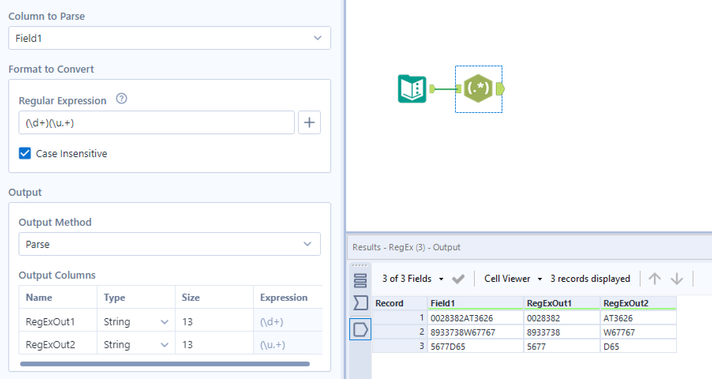Edit the Size value for RegExOut2

pos(214,345)
